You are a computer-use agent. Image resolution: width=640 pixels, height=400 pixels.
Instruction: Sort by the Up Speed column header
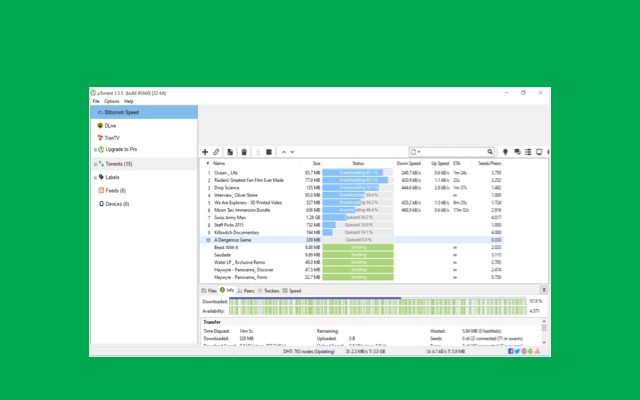tap(440, 163)
